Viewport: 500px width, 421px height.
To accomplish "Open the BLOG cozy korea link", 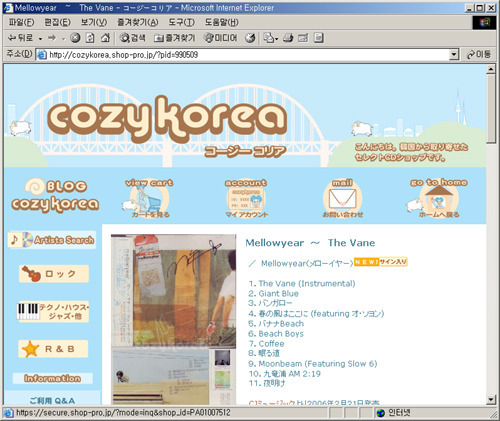I will point(55,196).
